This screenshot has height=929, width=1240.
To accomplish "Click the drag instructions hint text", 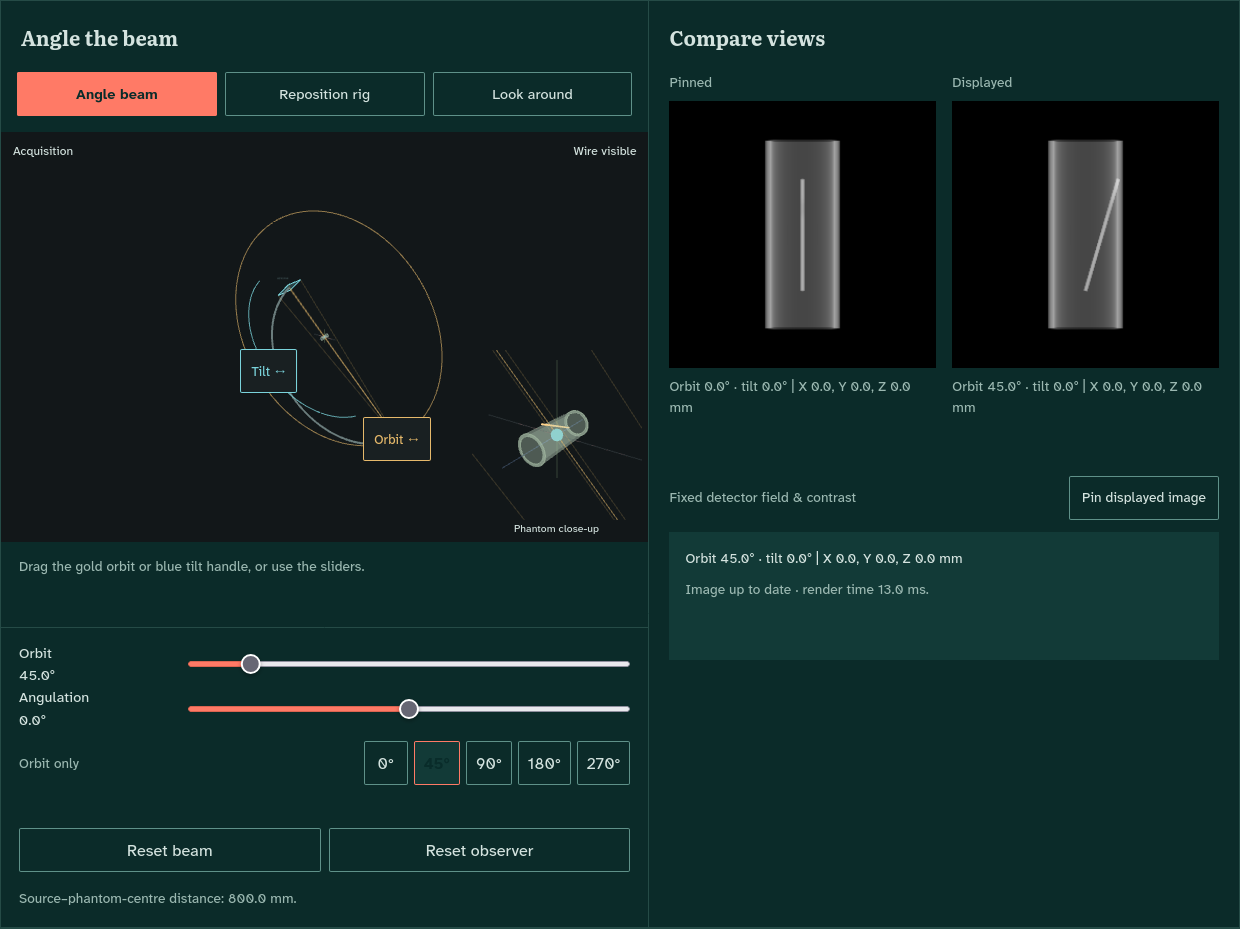I will [192, 566].
